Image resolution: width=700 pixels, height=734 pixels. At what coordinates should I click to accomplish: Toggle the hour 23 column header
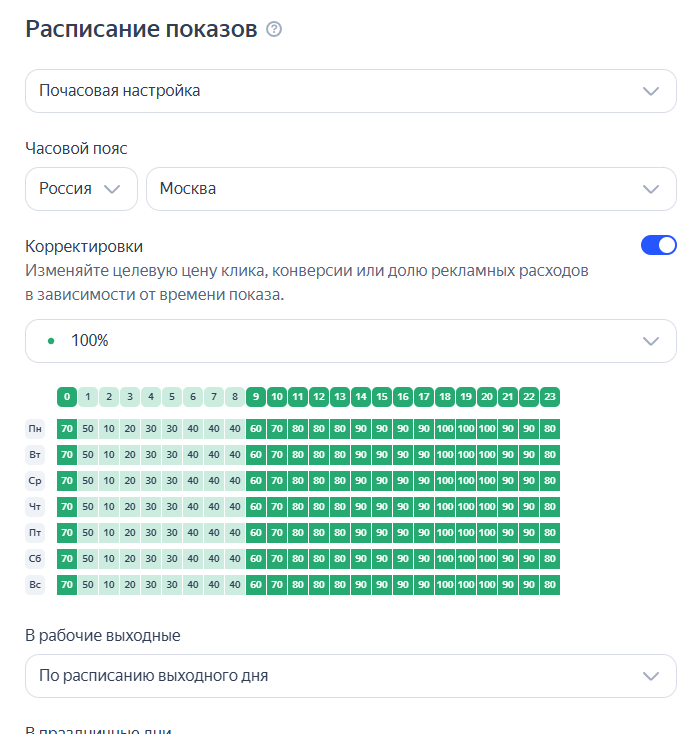pyautogui.click(x=550, y=397)
